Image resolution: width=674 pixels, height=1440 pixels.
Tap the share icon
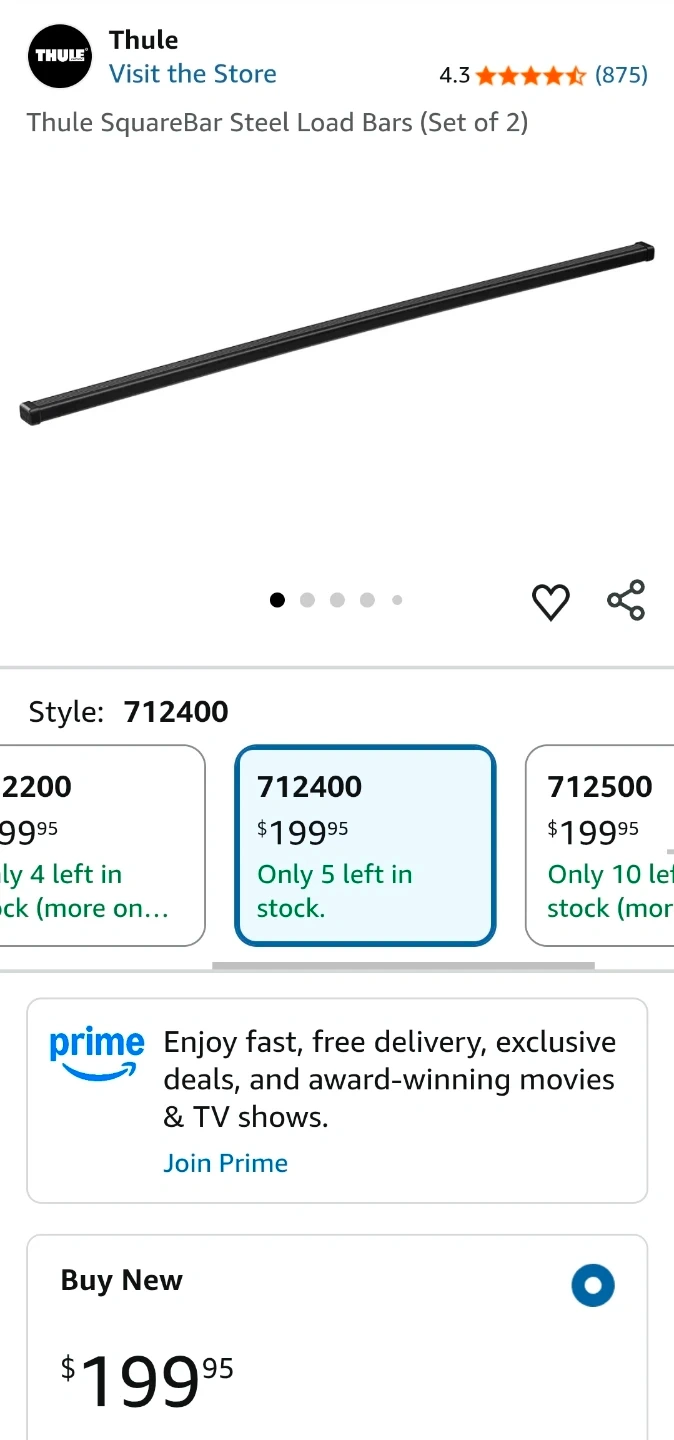coord(626,600)
